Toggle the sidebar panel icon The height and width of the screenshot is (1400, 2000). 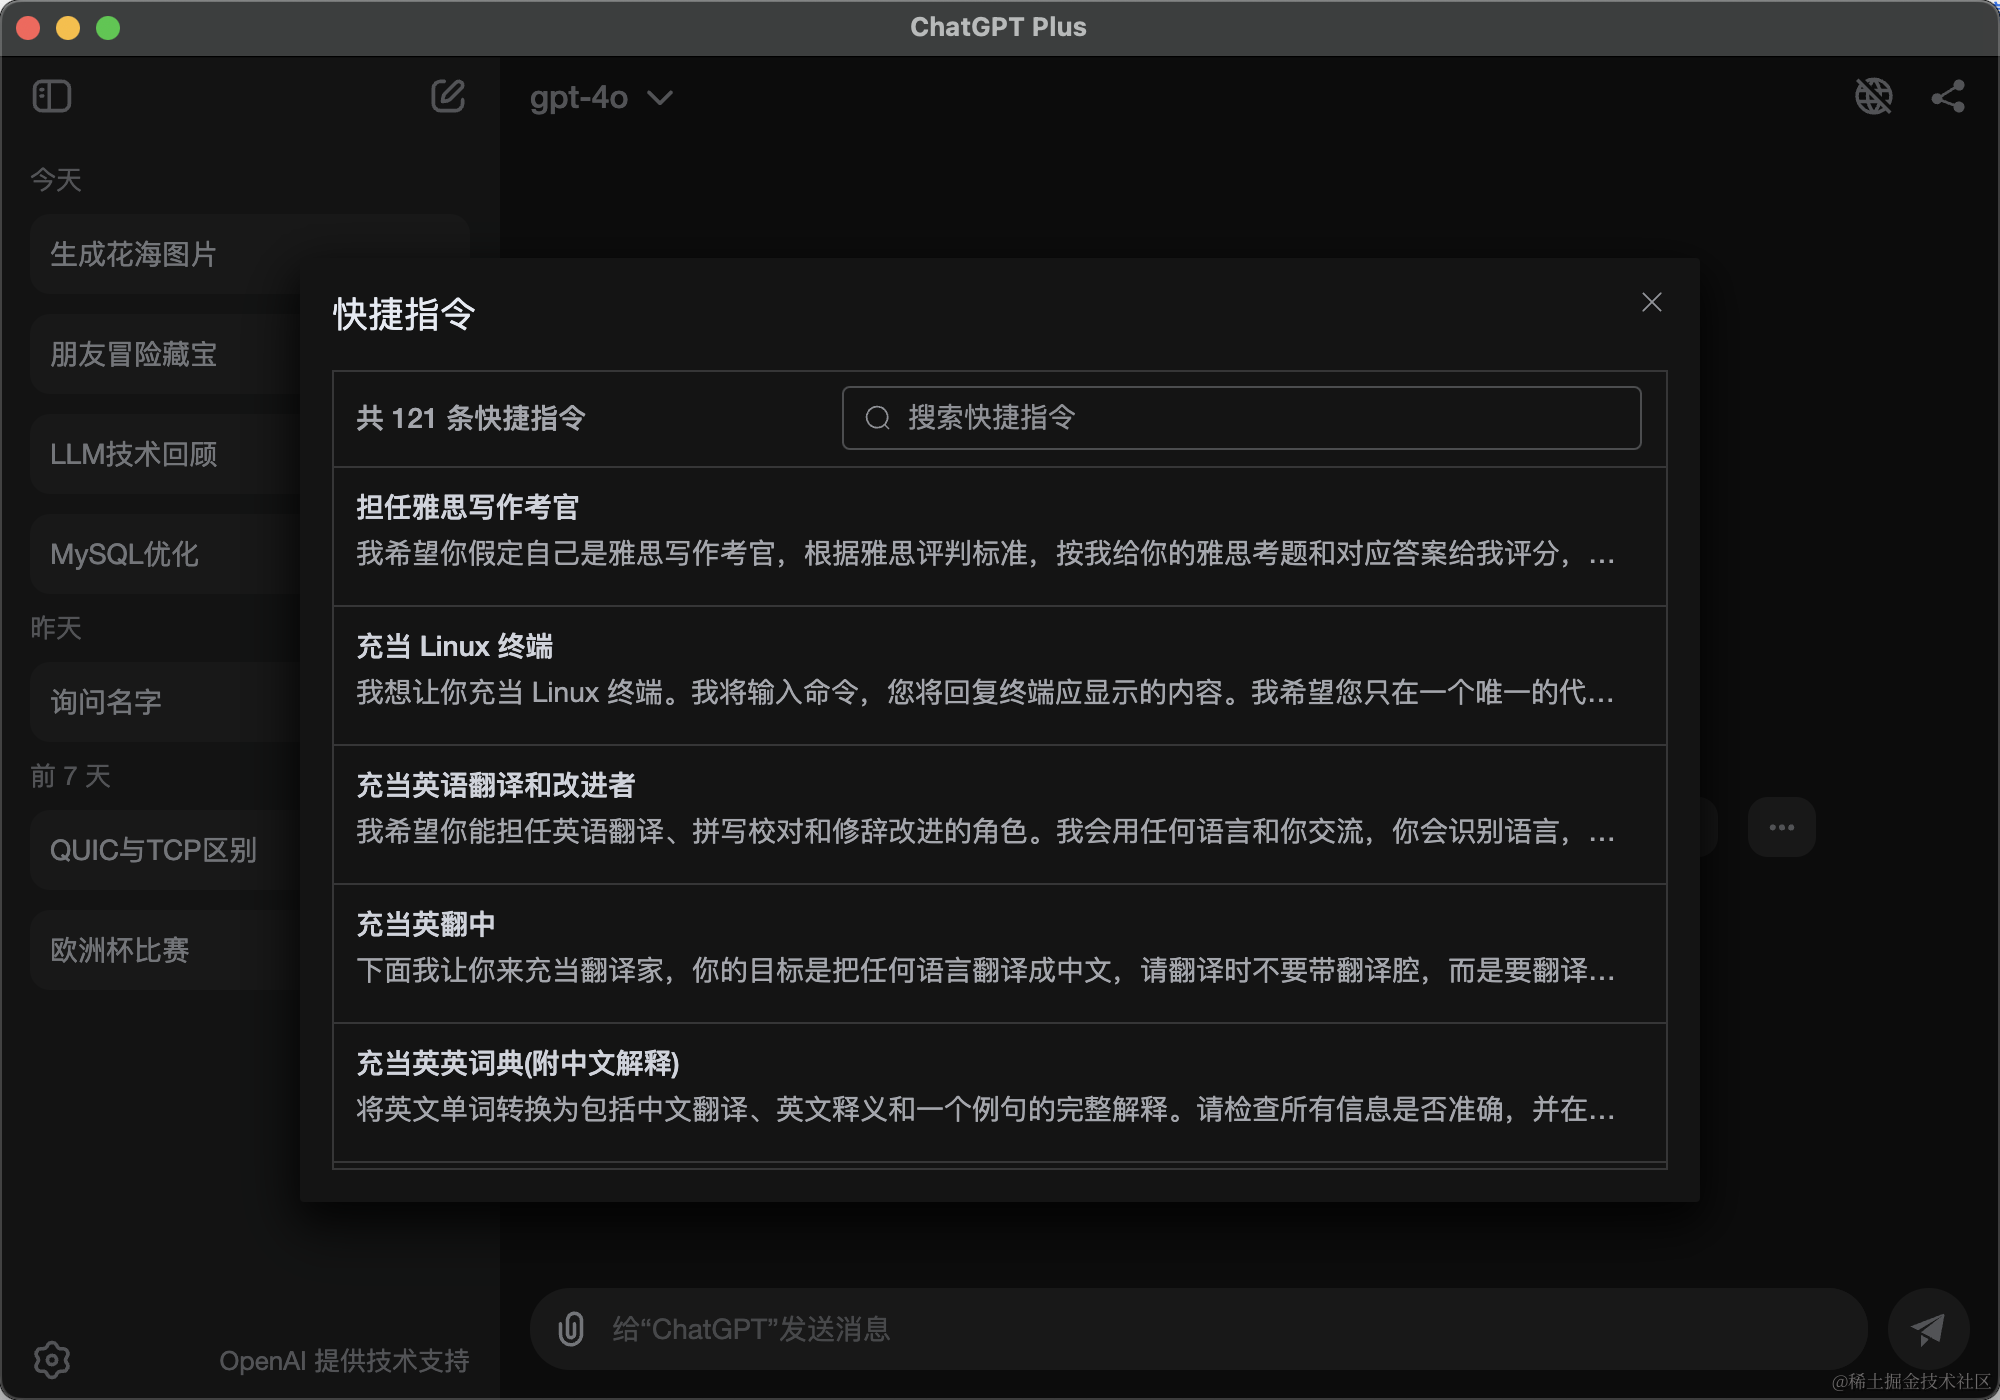tap(52, 97)
